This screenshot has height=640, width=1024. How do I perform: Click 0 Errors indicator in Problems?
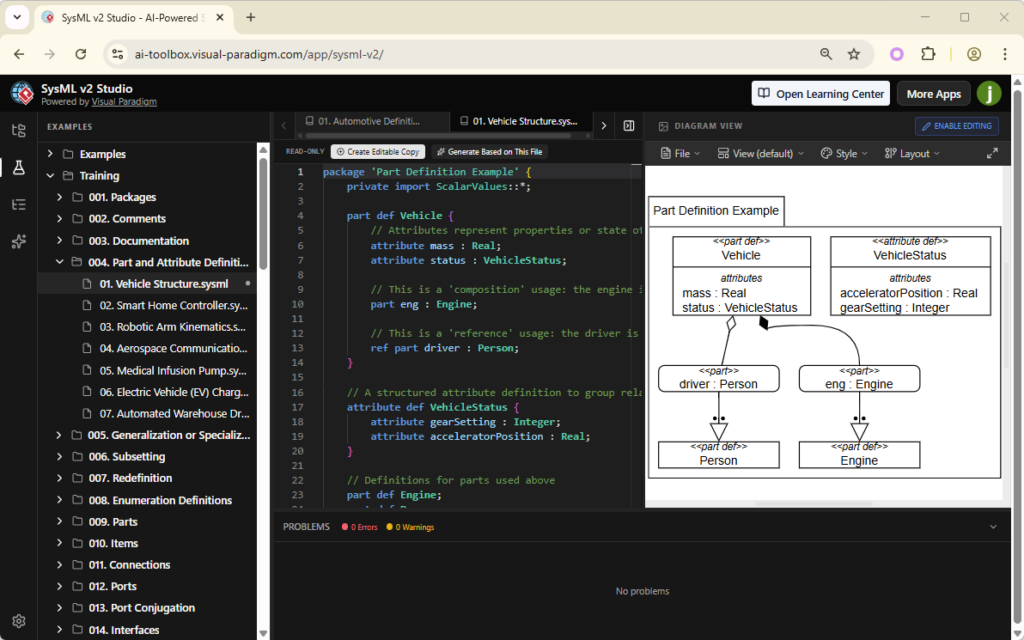pyautogui.click(x=359, y=527)
